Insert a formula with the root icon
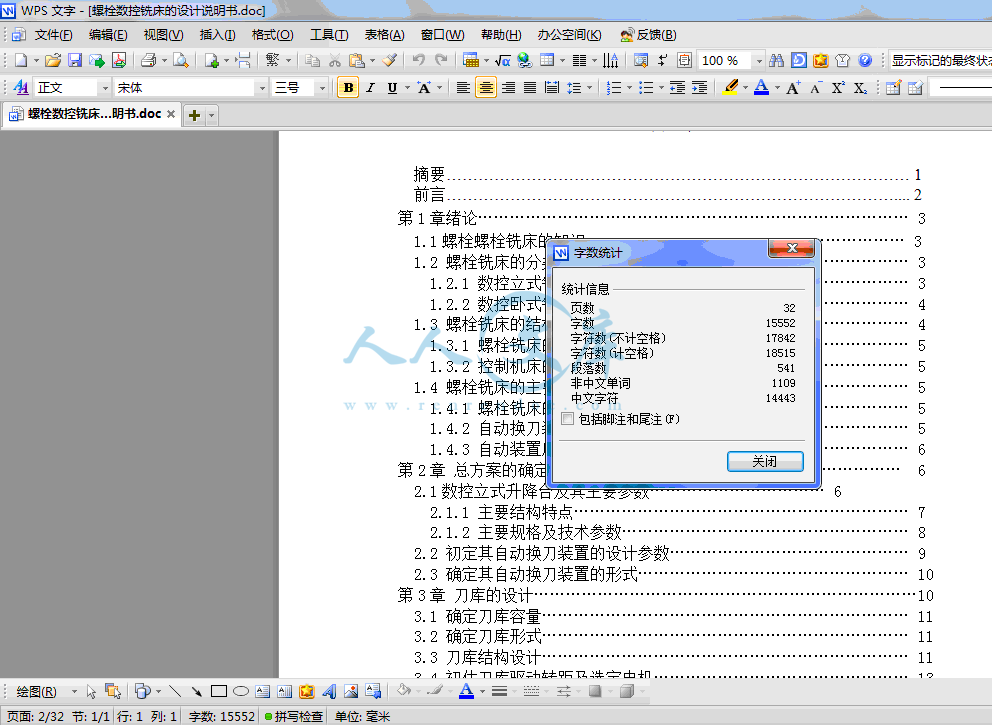The image size is (992, 725). click(x=503, y=60)
